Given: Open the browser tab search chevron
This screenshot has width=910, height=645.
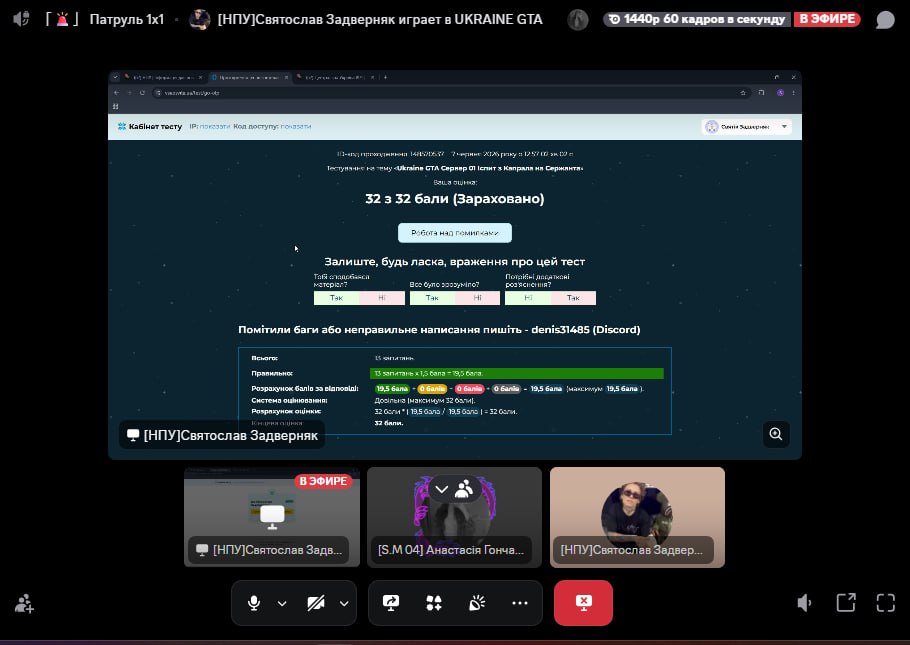Looking at the screenshot, I should coord(115,77).
